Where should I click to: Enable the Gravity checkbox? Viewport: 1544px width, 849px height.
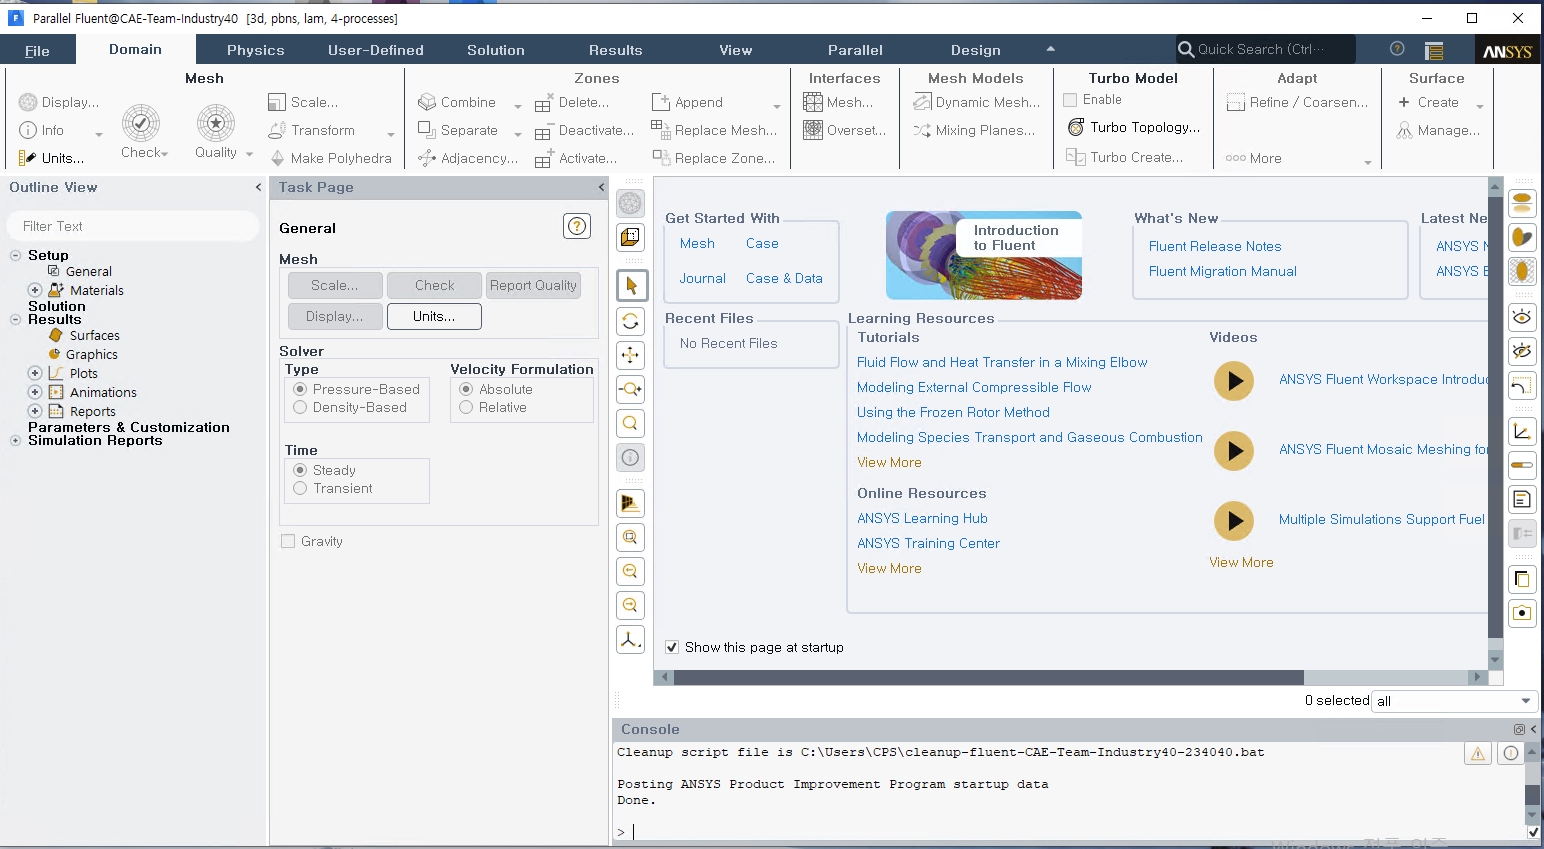pos(289,541)
